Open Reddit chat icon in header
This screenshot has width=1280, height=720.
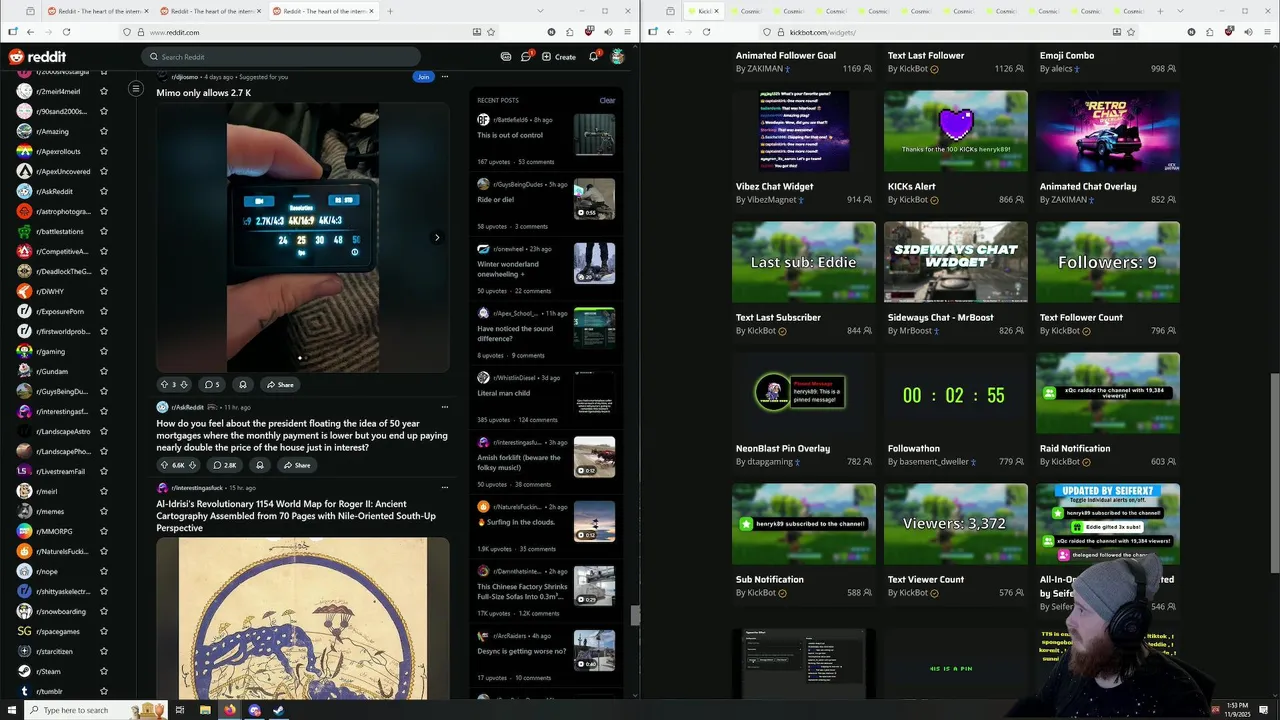[526, 57]
